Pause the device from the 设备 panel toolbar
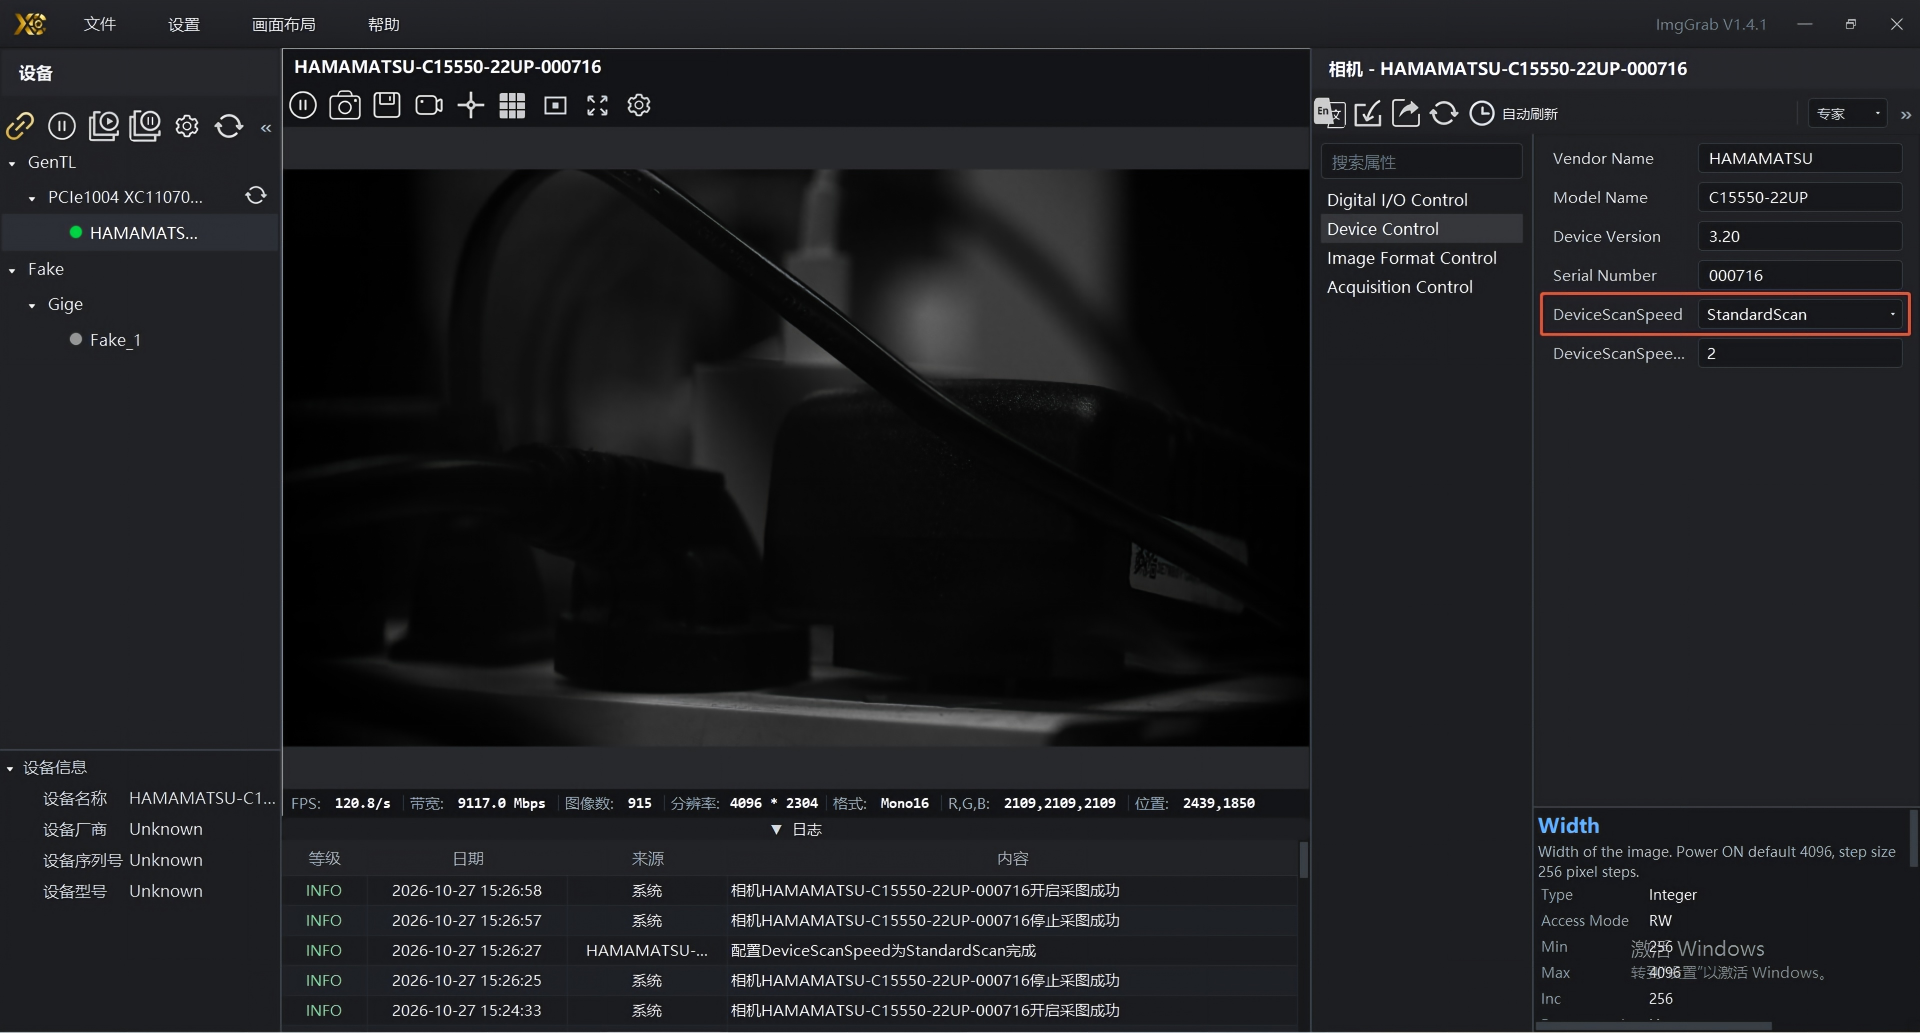Screen dimensions: 1920x1033 (x=62, y=126)
